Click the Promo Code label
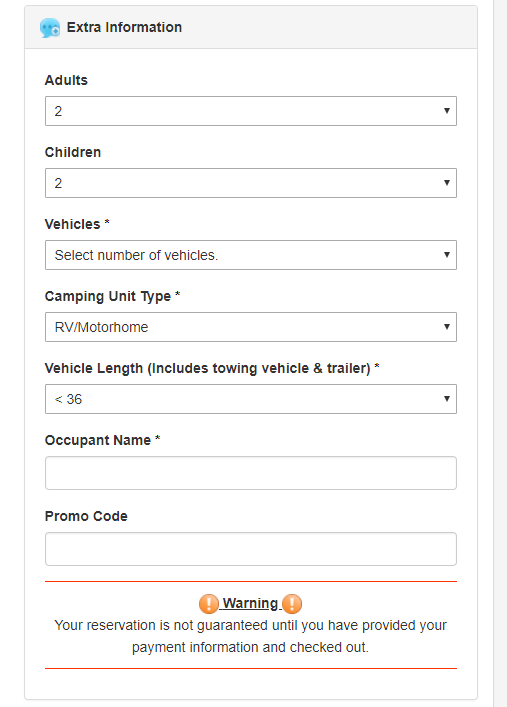Viewport: 507px width, 707px height. click(86, 516)
